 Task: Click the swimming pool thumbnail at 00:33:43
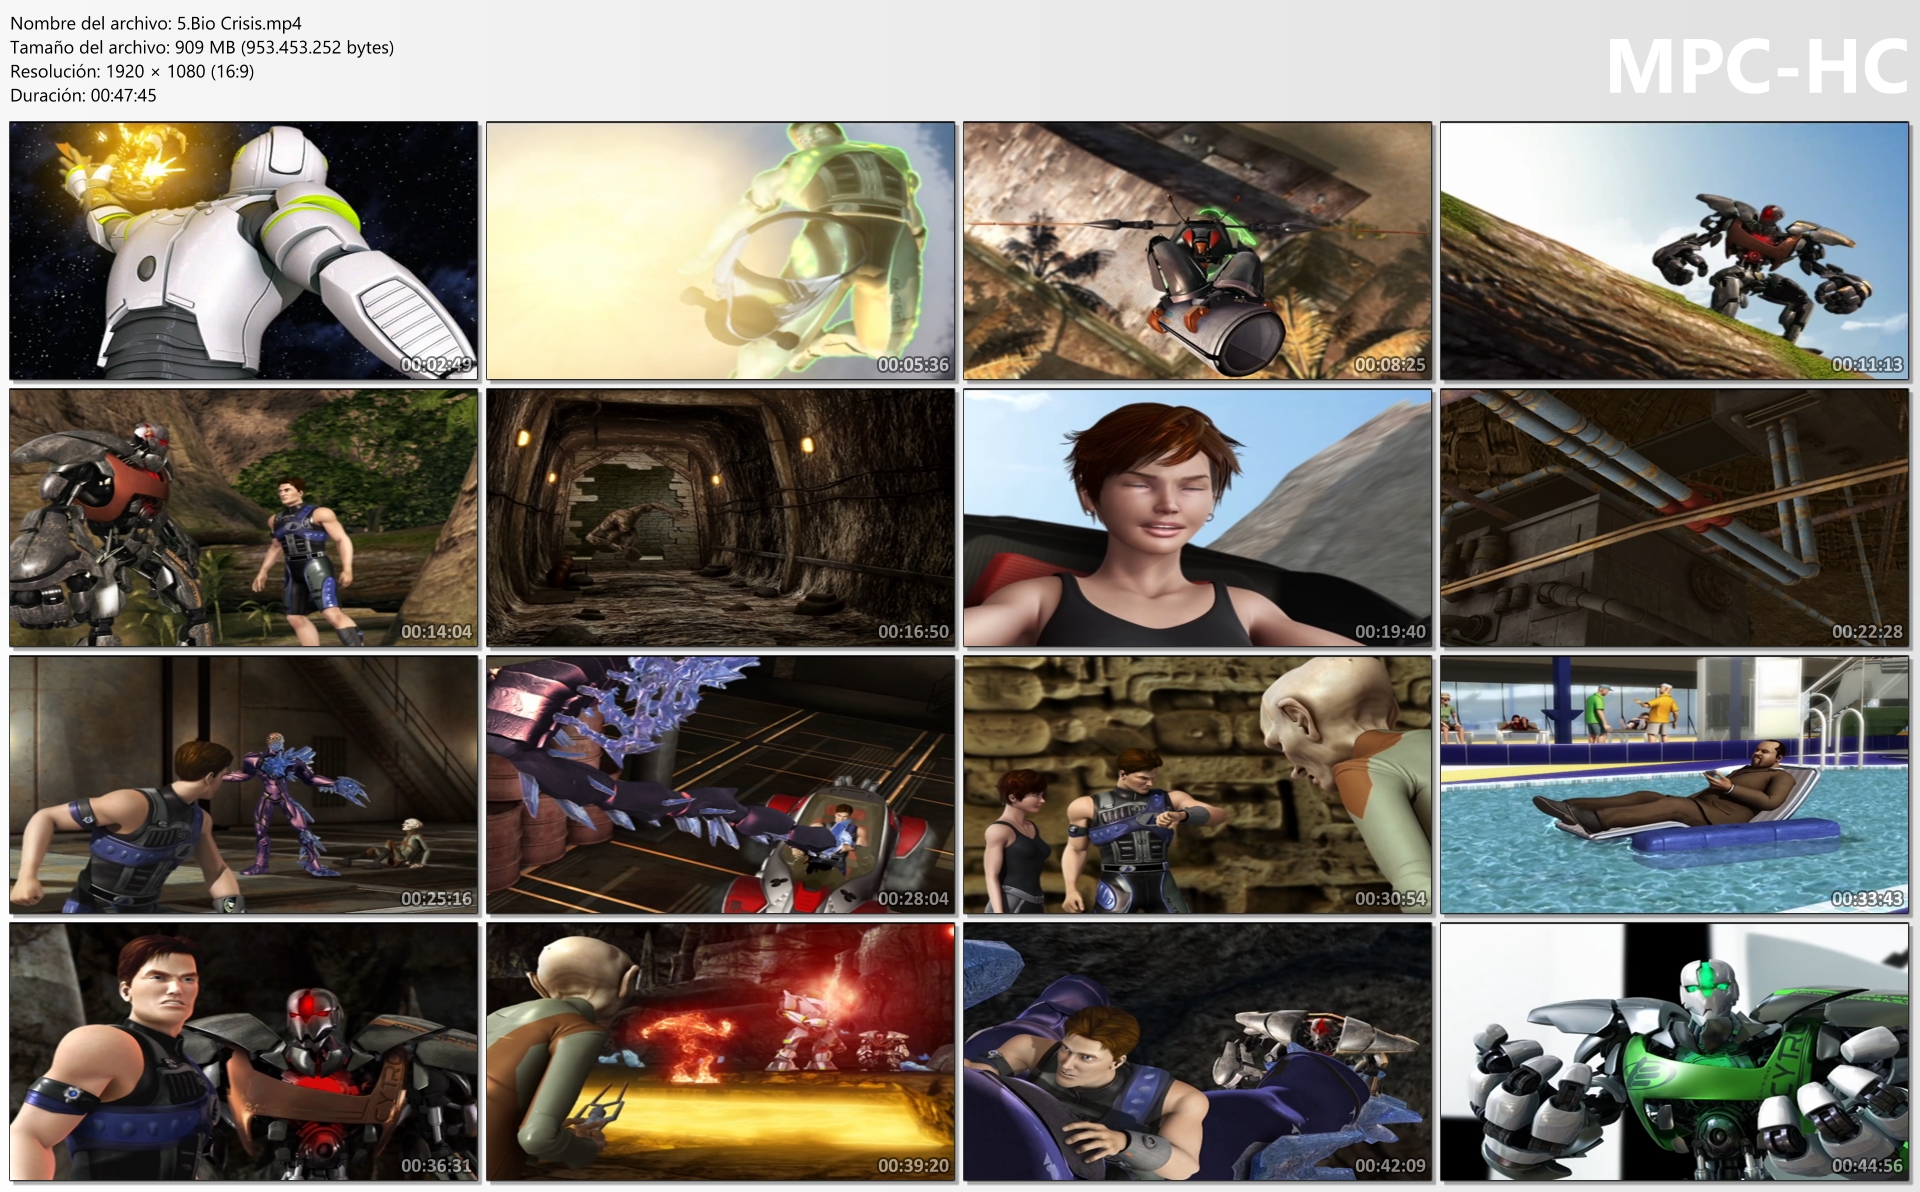(x=1674, y=784)
